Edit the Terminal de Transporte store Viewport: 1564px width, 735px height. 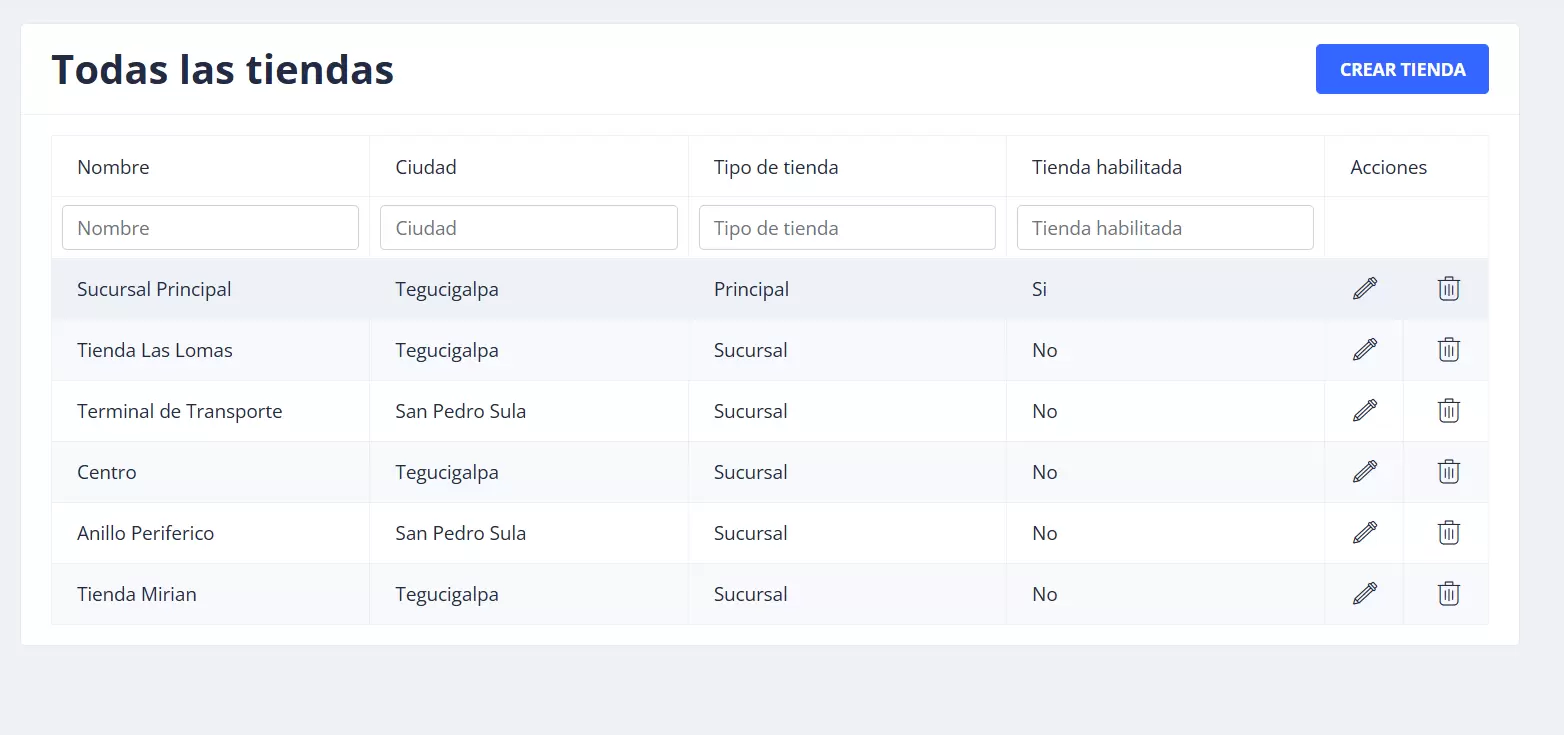coord(1364,411)
